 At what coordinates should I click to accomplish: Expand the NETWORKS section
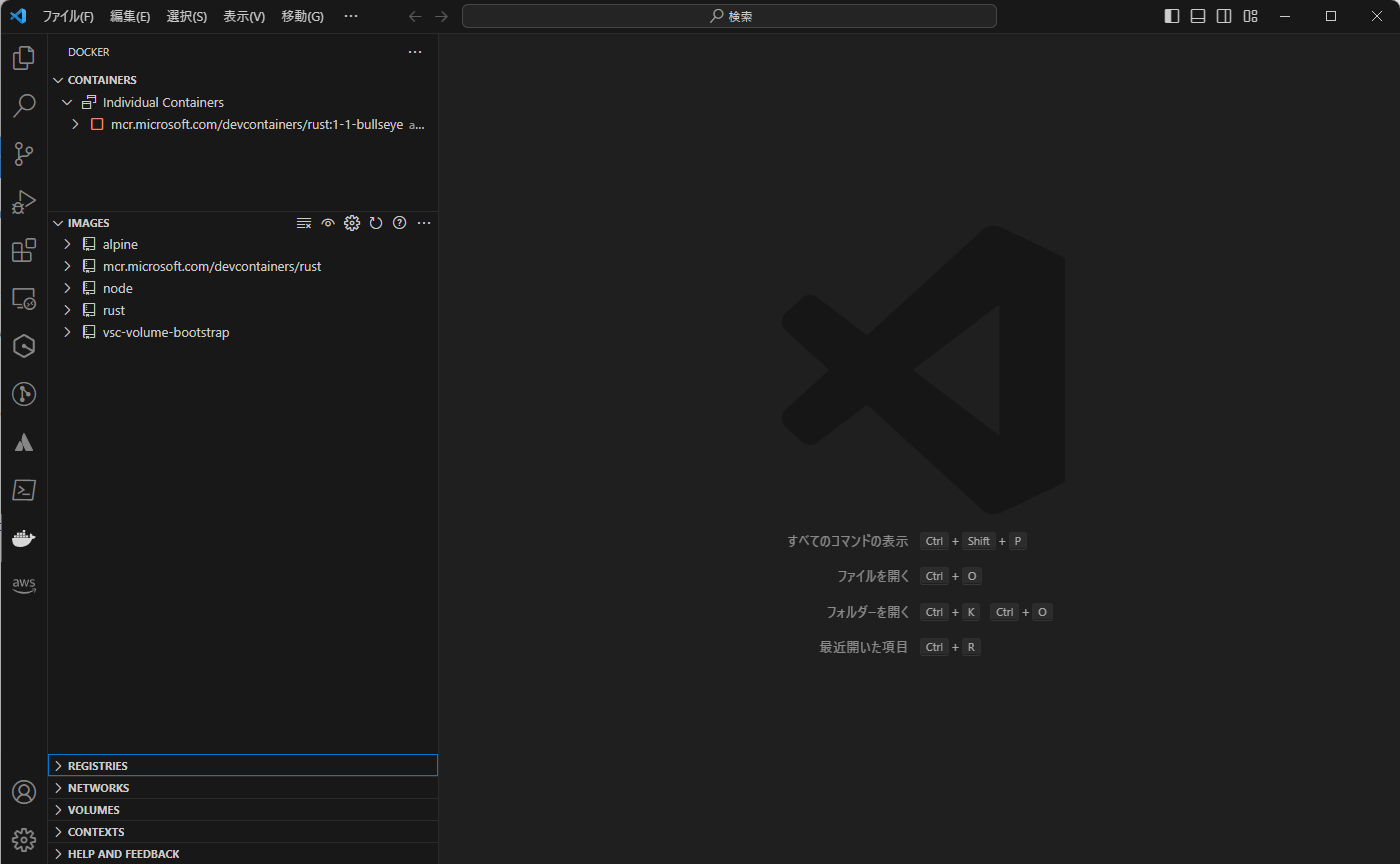click(x=243, y=788)
